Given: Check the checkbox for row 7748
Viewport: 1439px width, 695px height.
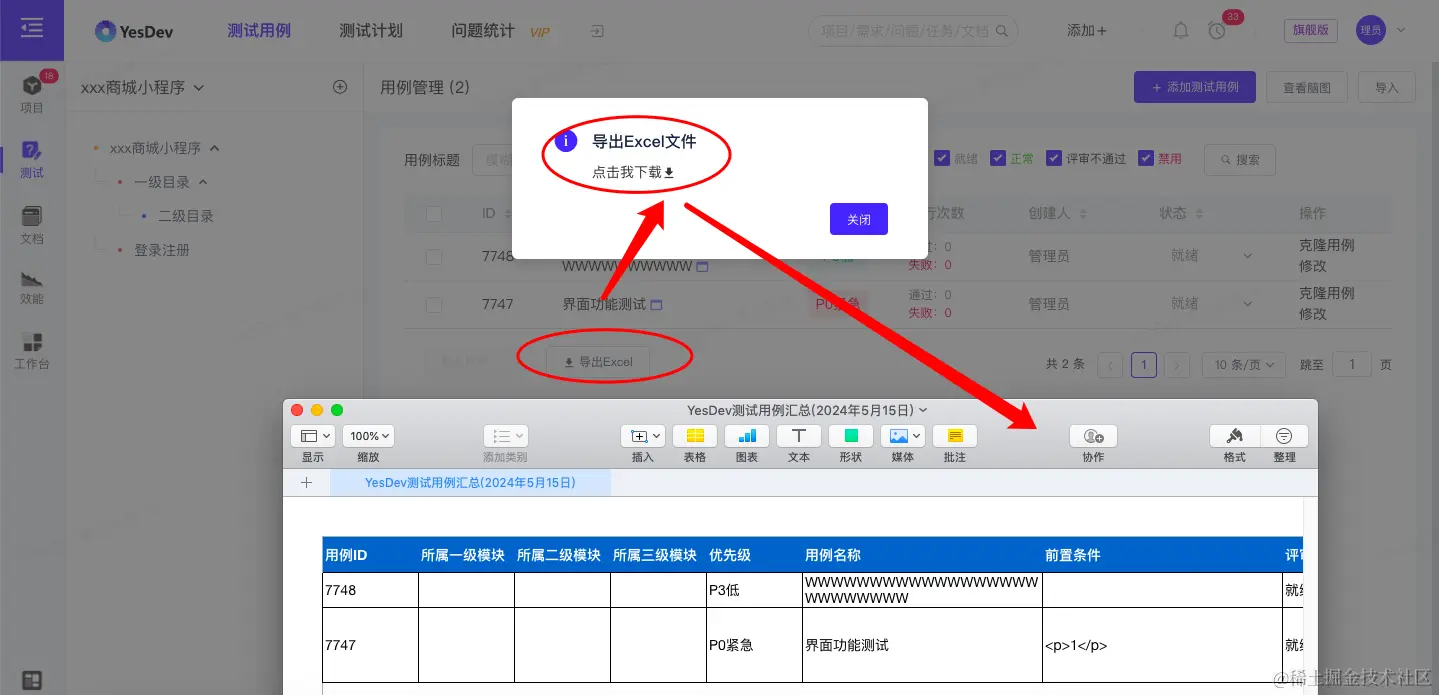Looking at the screenshot, I should point(434,256).
